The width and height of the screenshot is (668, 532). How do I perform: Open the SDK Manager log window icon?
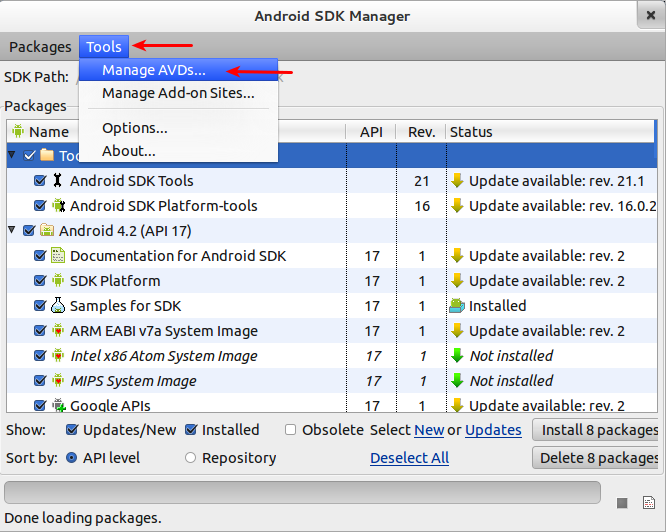click(x=649, y=503)
